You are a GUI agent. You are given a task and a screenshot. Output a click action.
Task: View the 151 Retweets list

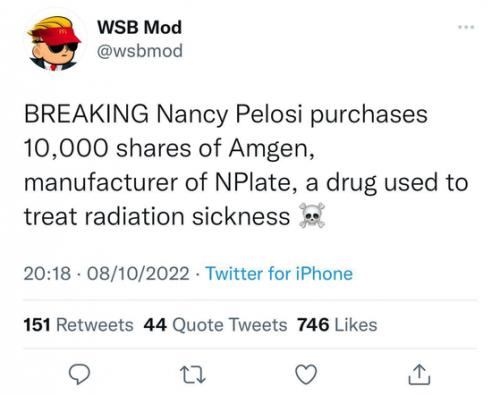coord(78,325)
